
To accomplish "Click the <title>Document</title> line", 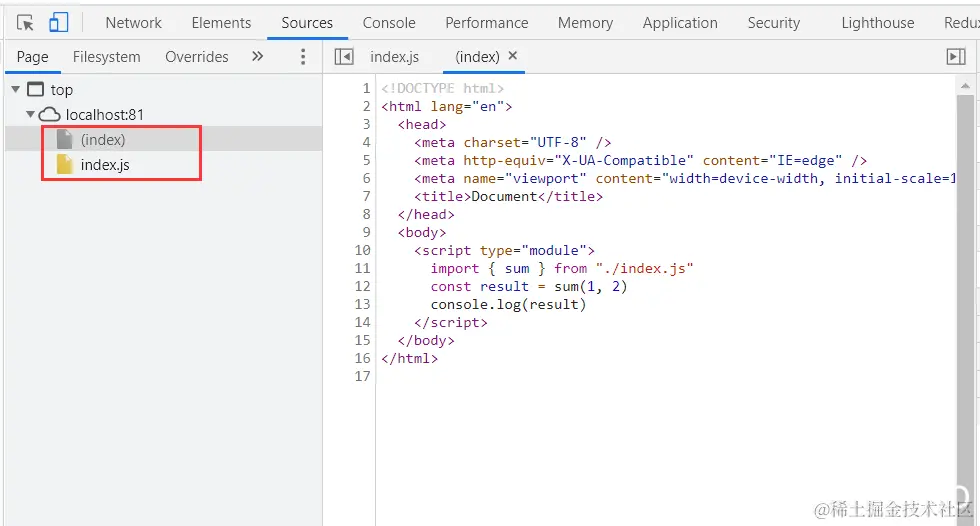I will pyautogui.click(x=508, y=197).
